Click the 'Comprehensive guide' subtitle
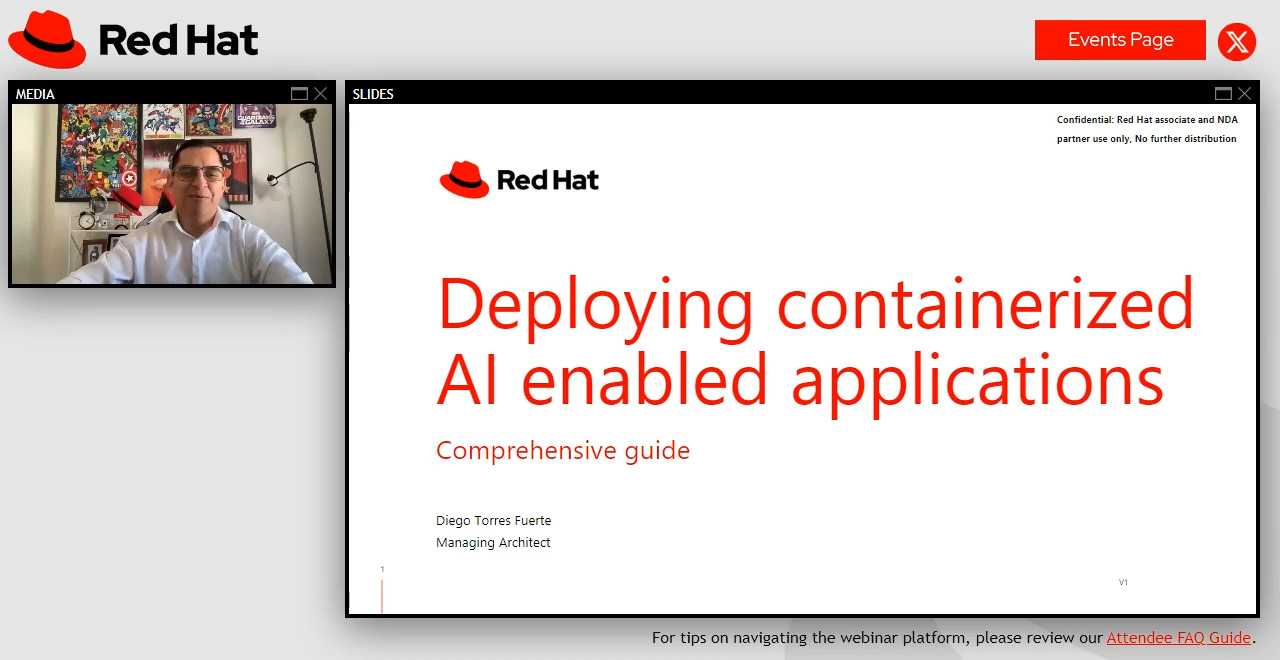This screenshot has height=660, width=1280. pos(563,451)
